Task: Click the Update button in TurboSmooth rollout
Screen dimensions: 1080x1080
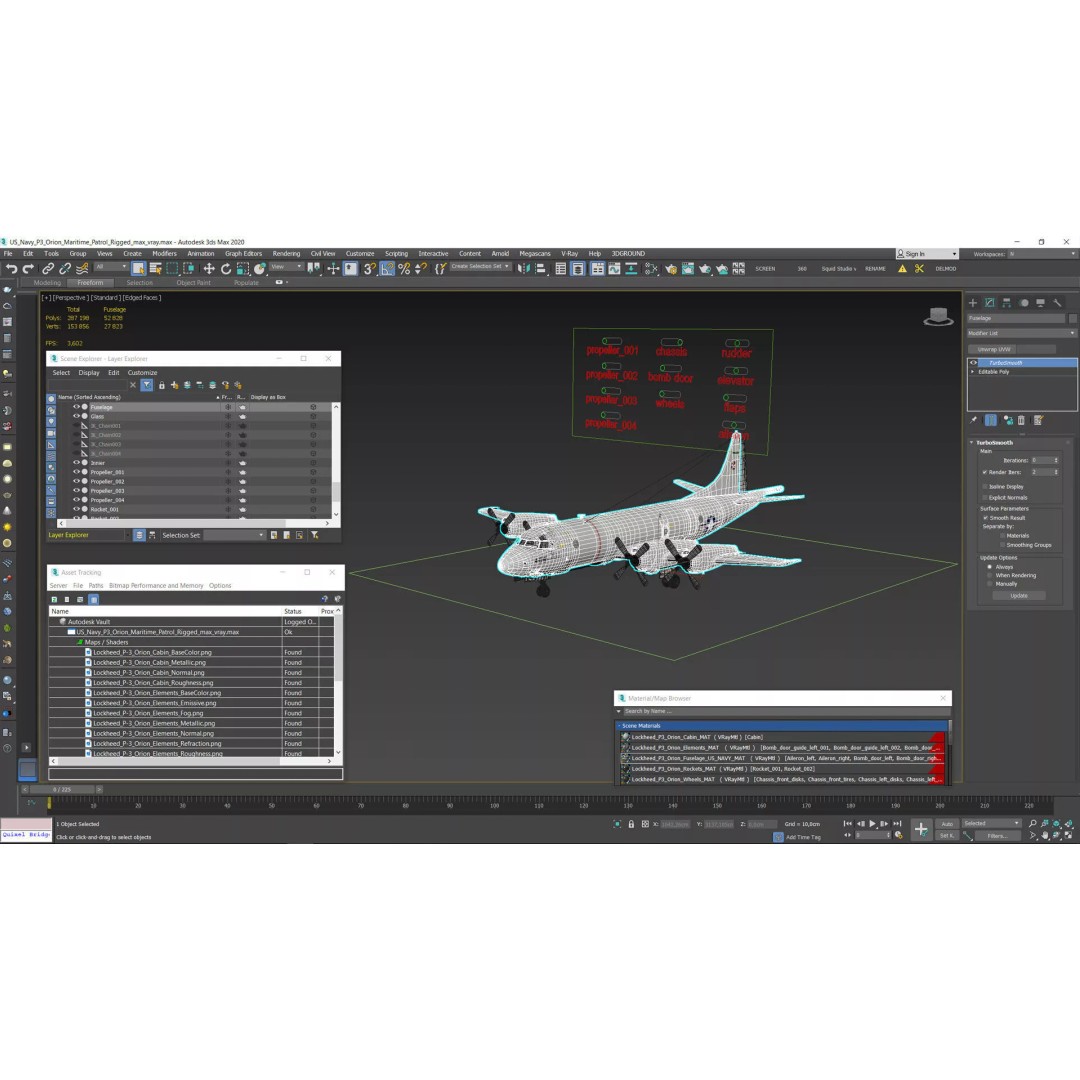Action: (x=1019, y=596)
